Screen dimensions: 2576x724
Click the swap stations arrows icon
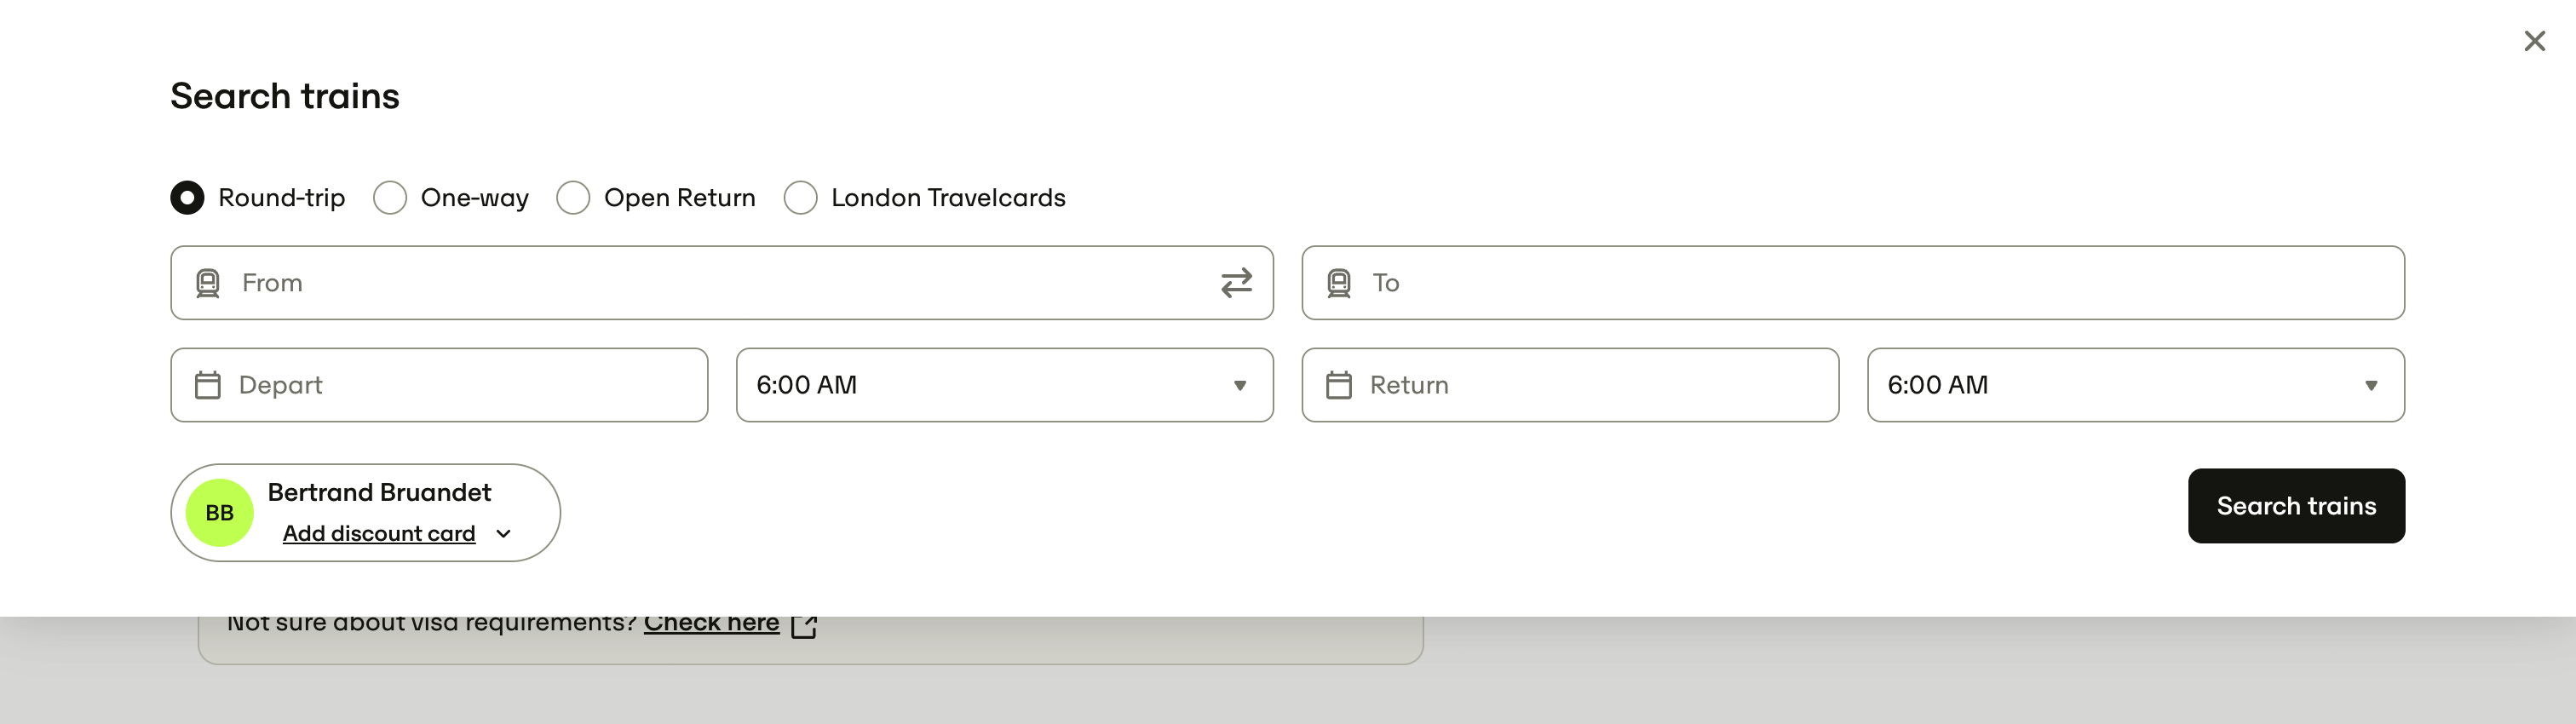click(1236, 283)
